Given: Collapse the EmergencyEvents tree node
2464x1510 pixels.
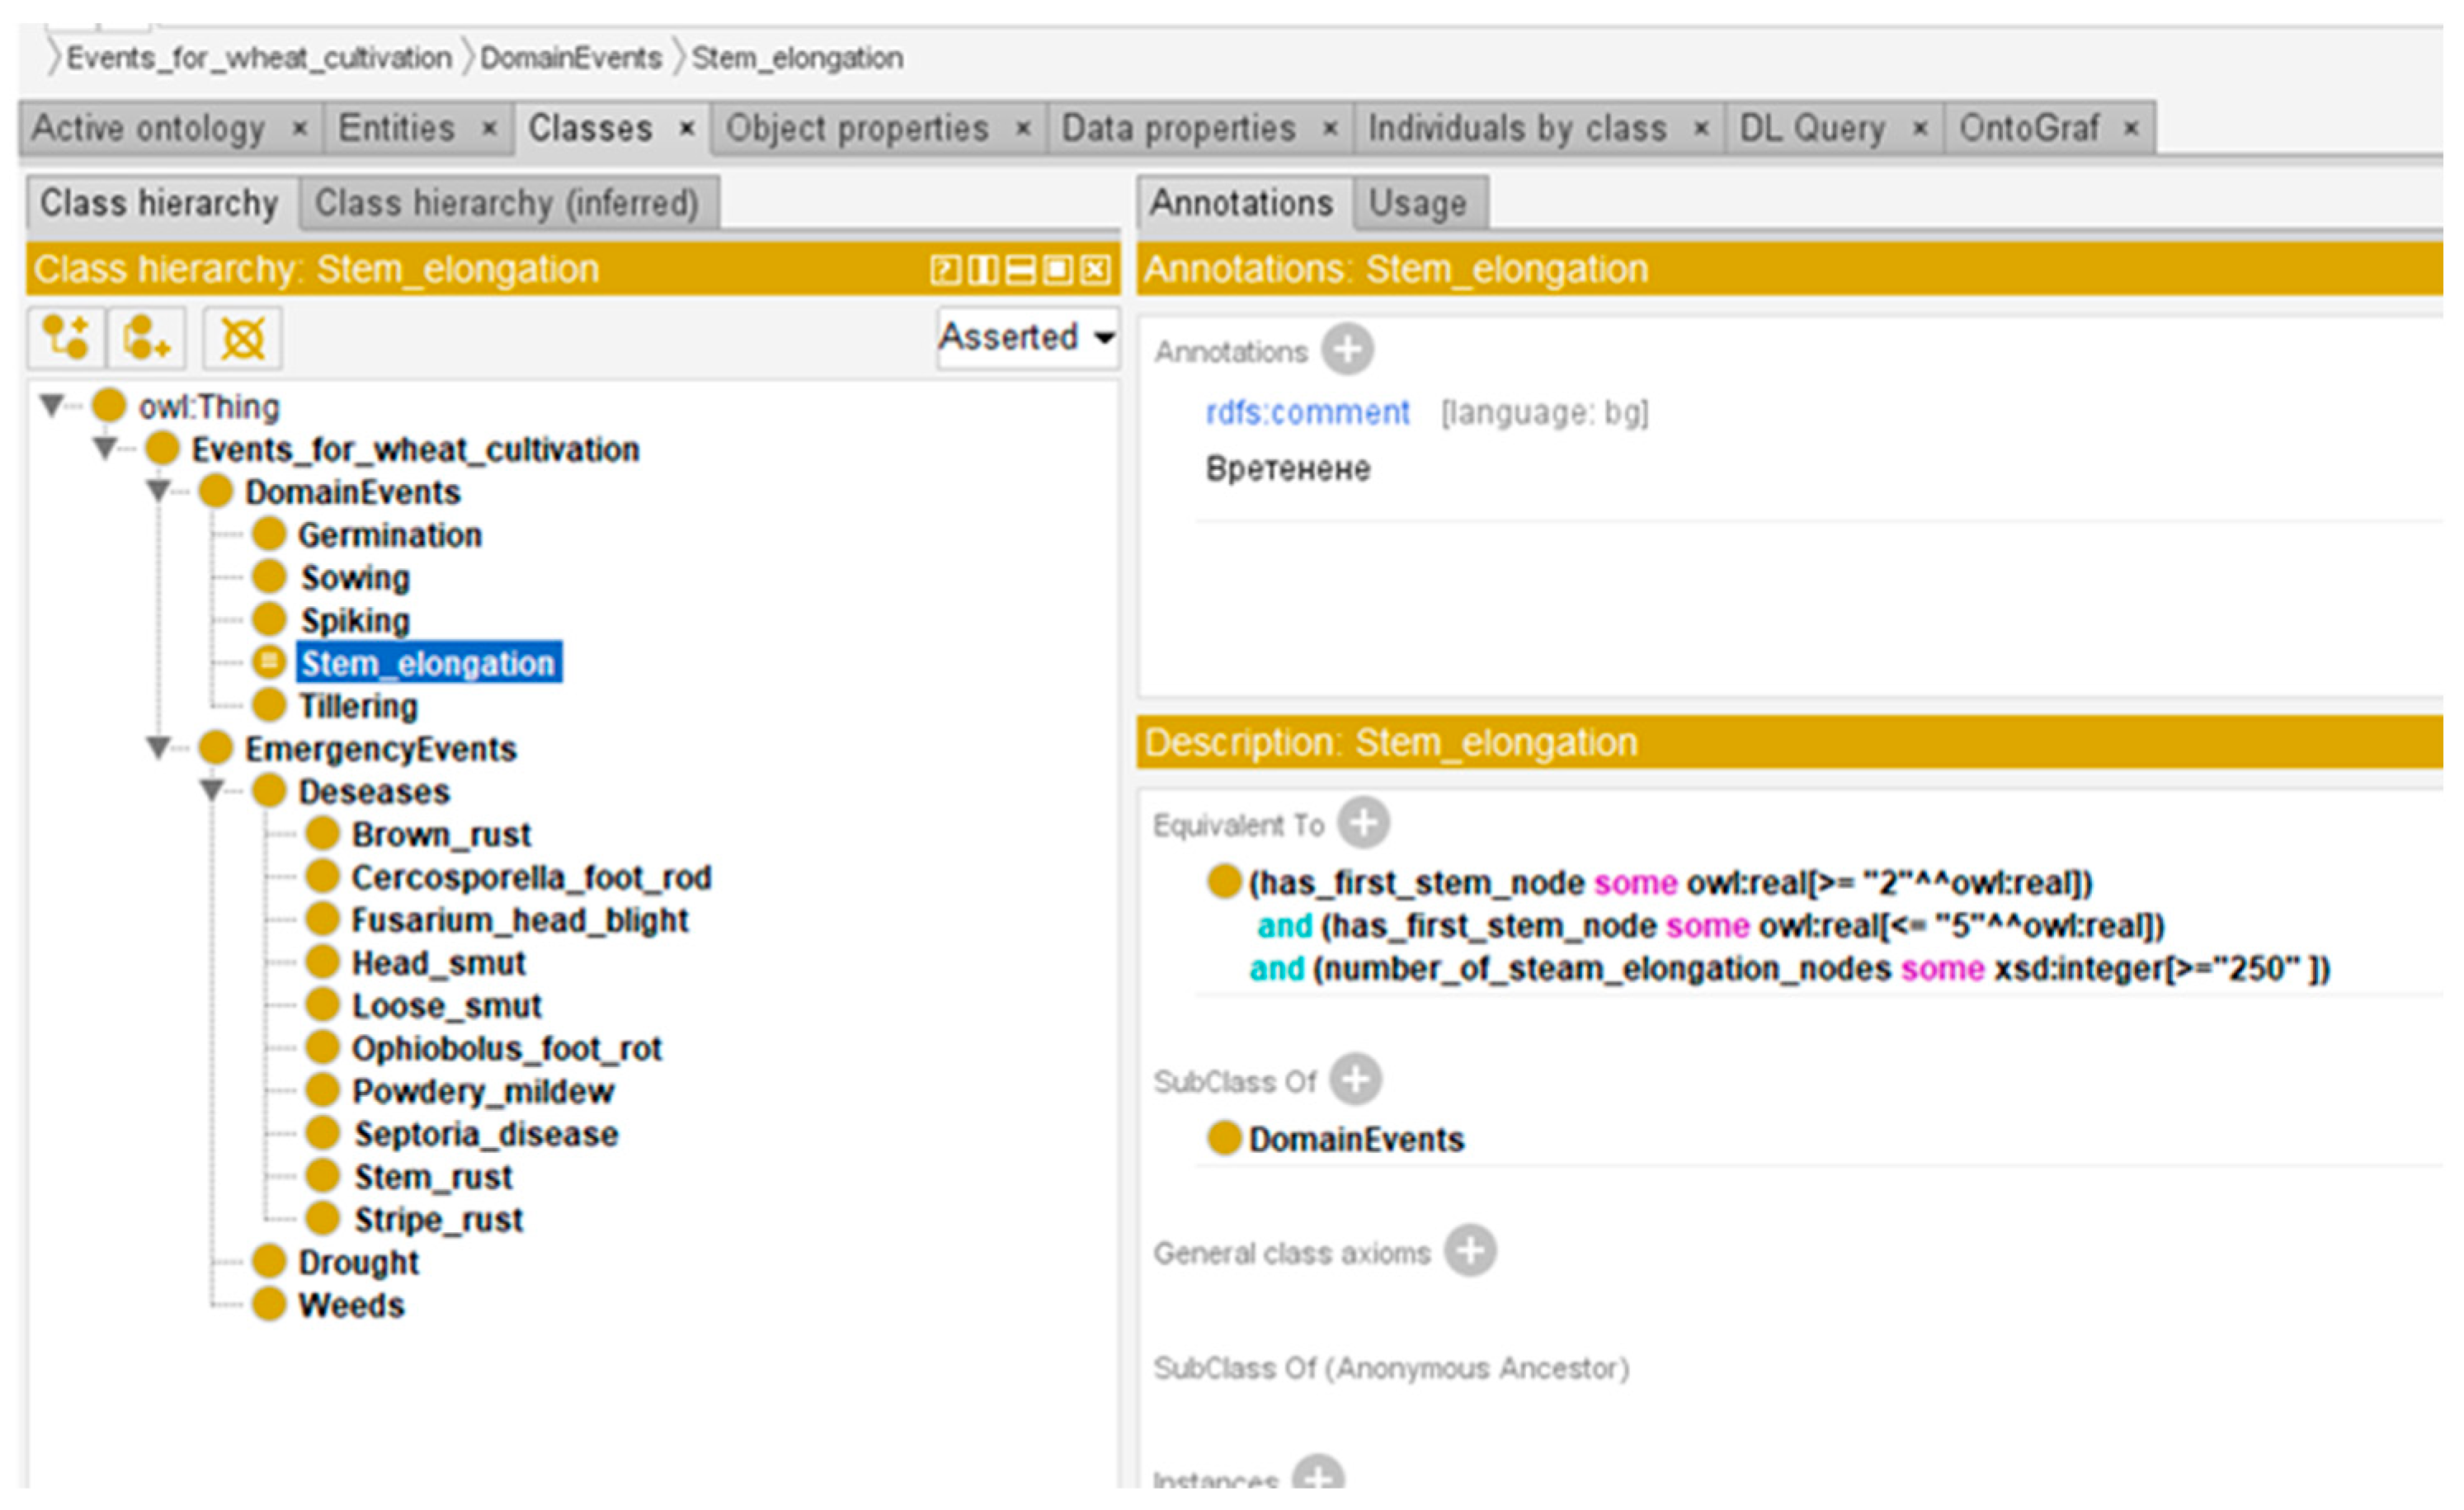Looking at the screenshot, I should (158, 747).
